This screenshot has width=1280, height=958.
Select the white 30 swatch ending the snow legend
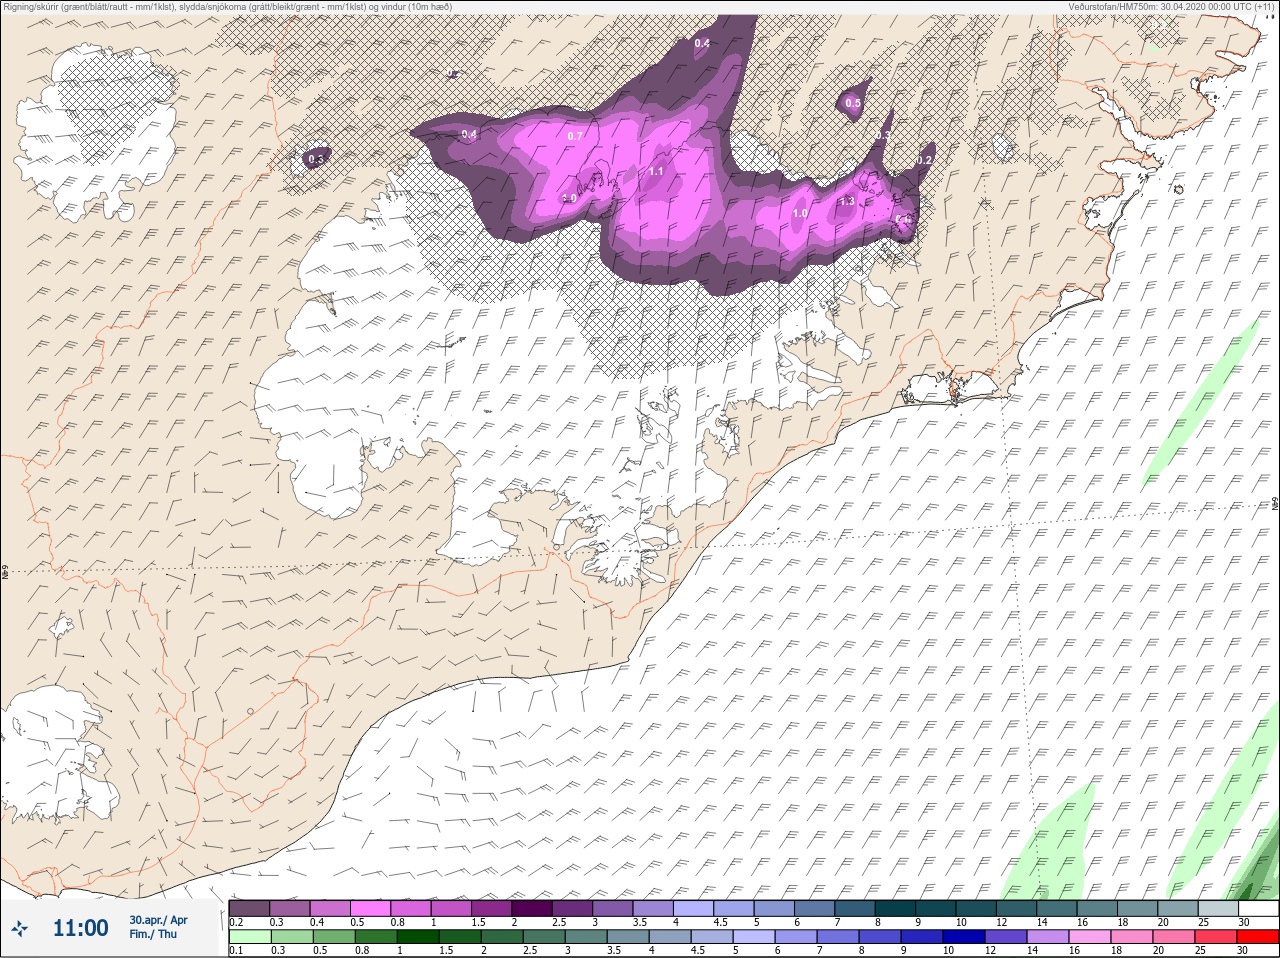coord(1257,908)
